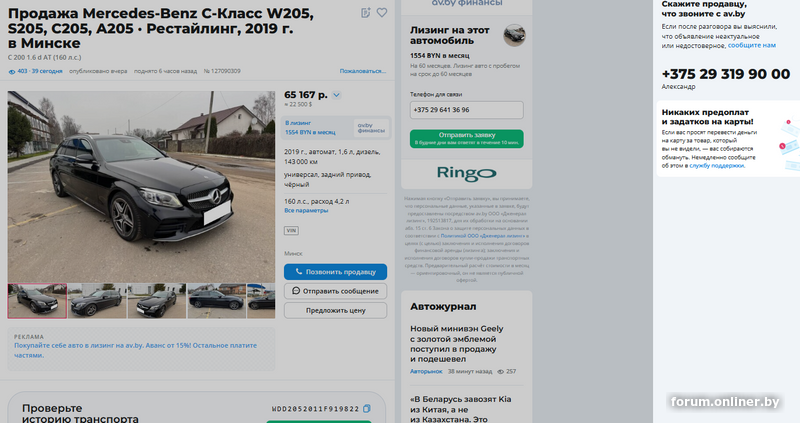Image resolution: width=800 pixels, height=423 pixels.
Task: Open Все параметры link
Action: click(306, 210)
